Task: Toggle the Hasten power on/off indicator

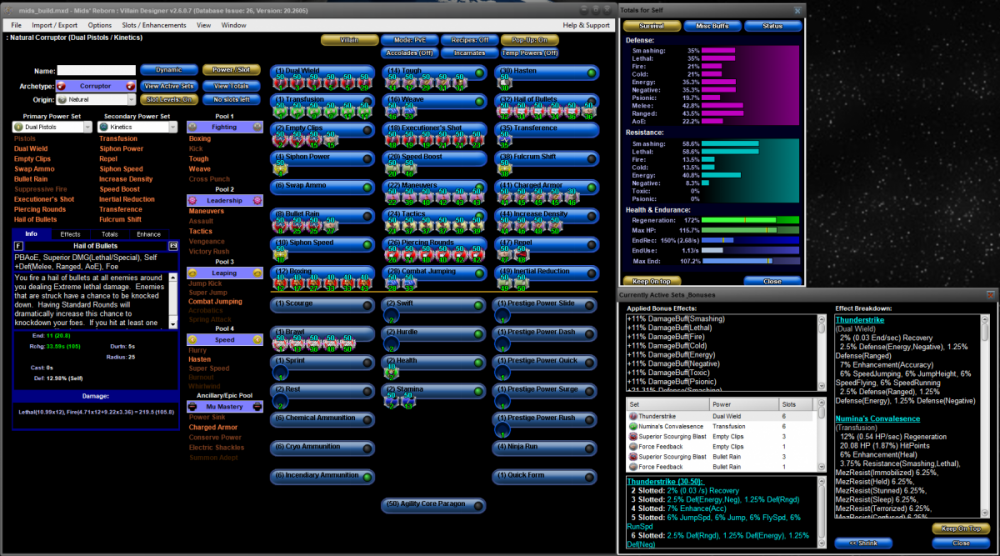Action: [593, 72]
